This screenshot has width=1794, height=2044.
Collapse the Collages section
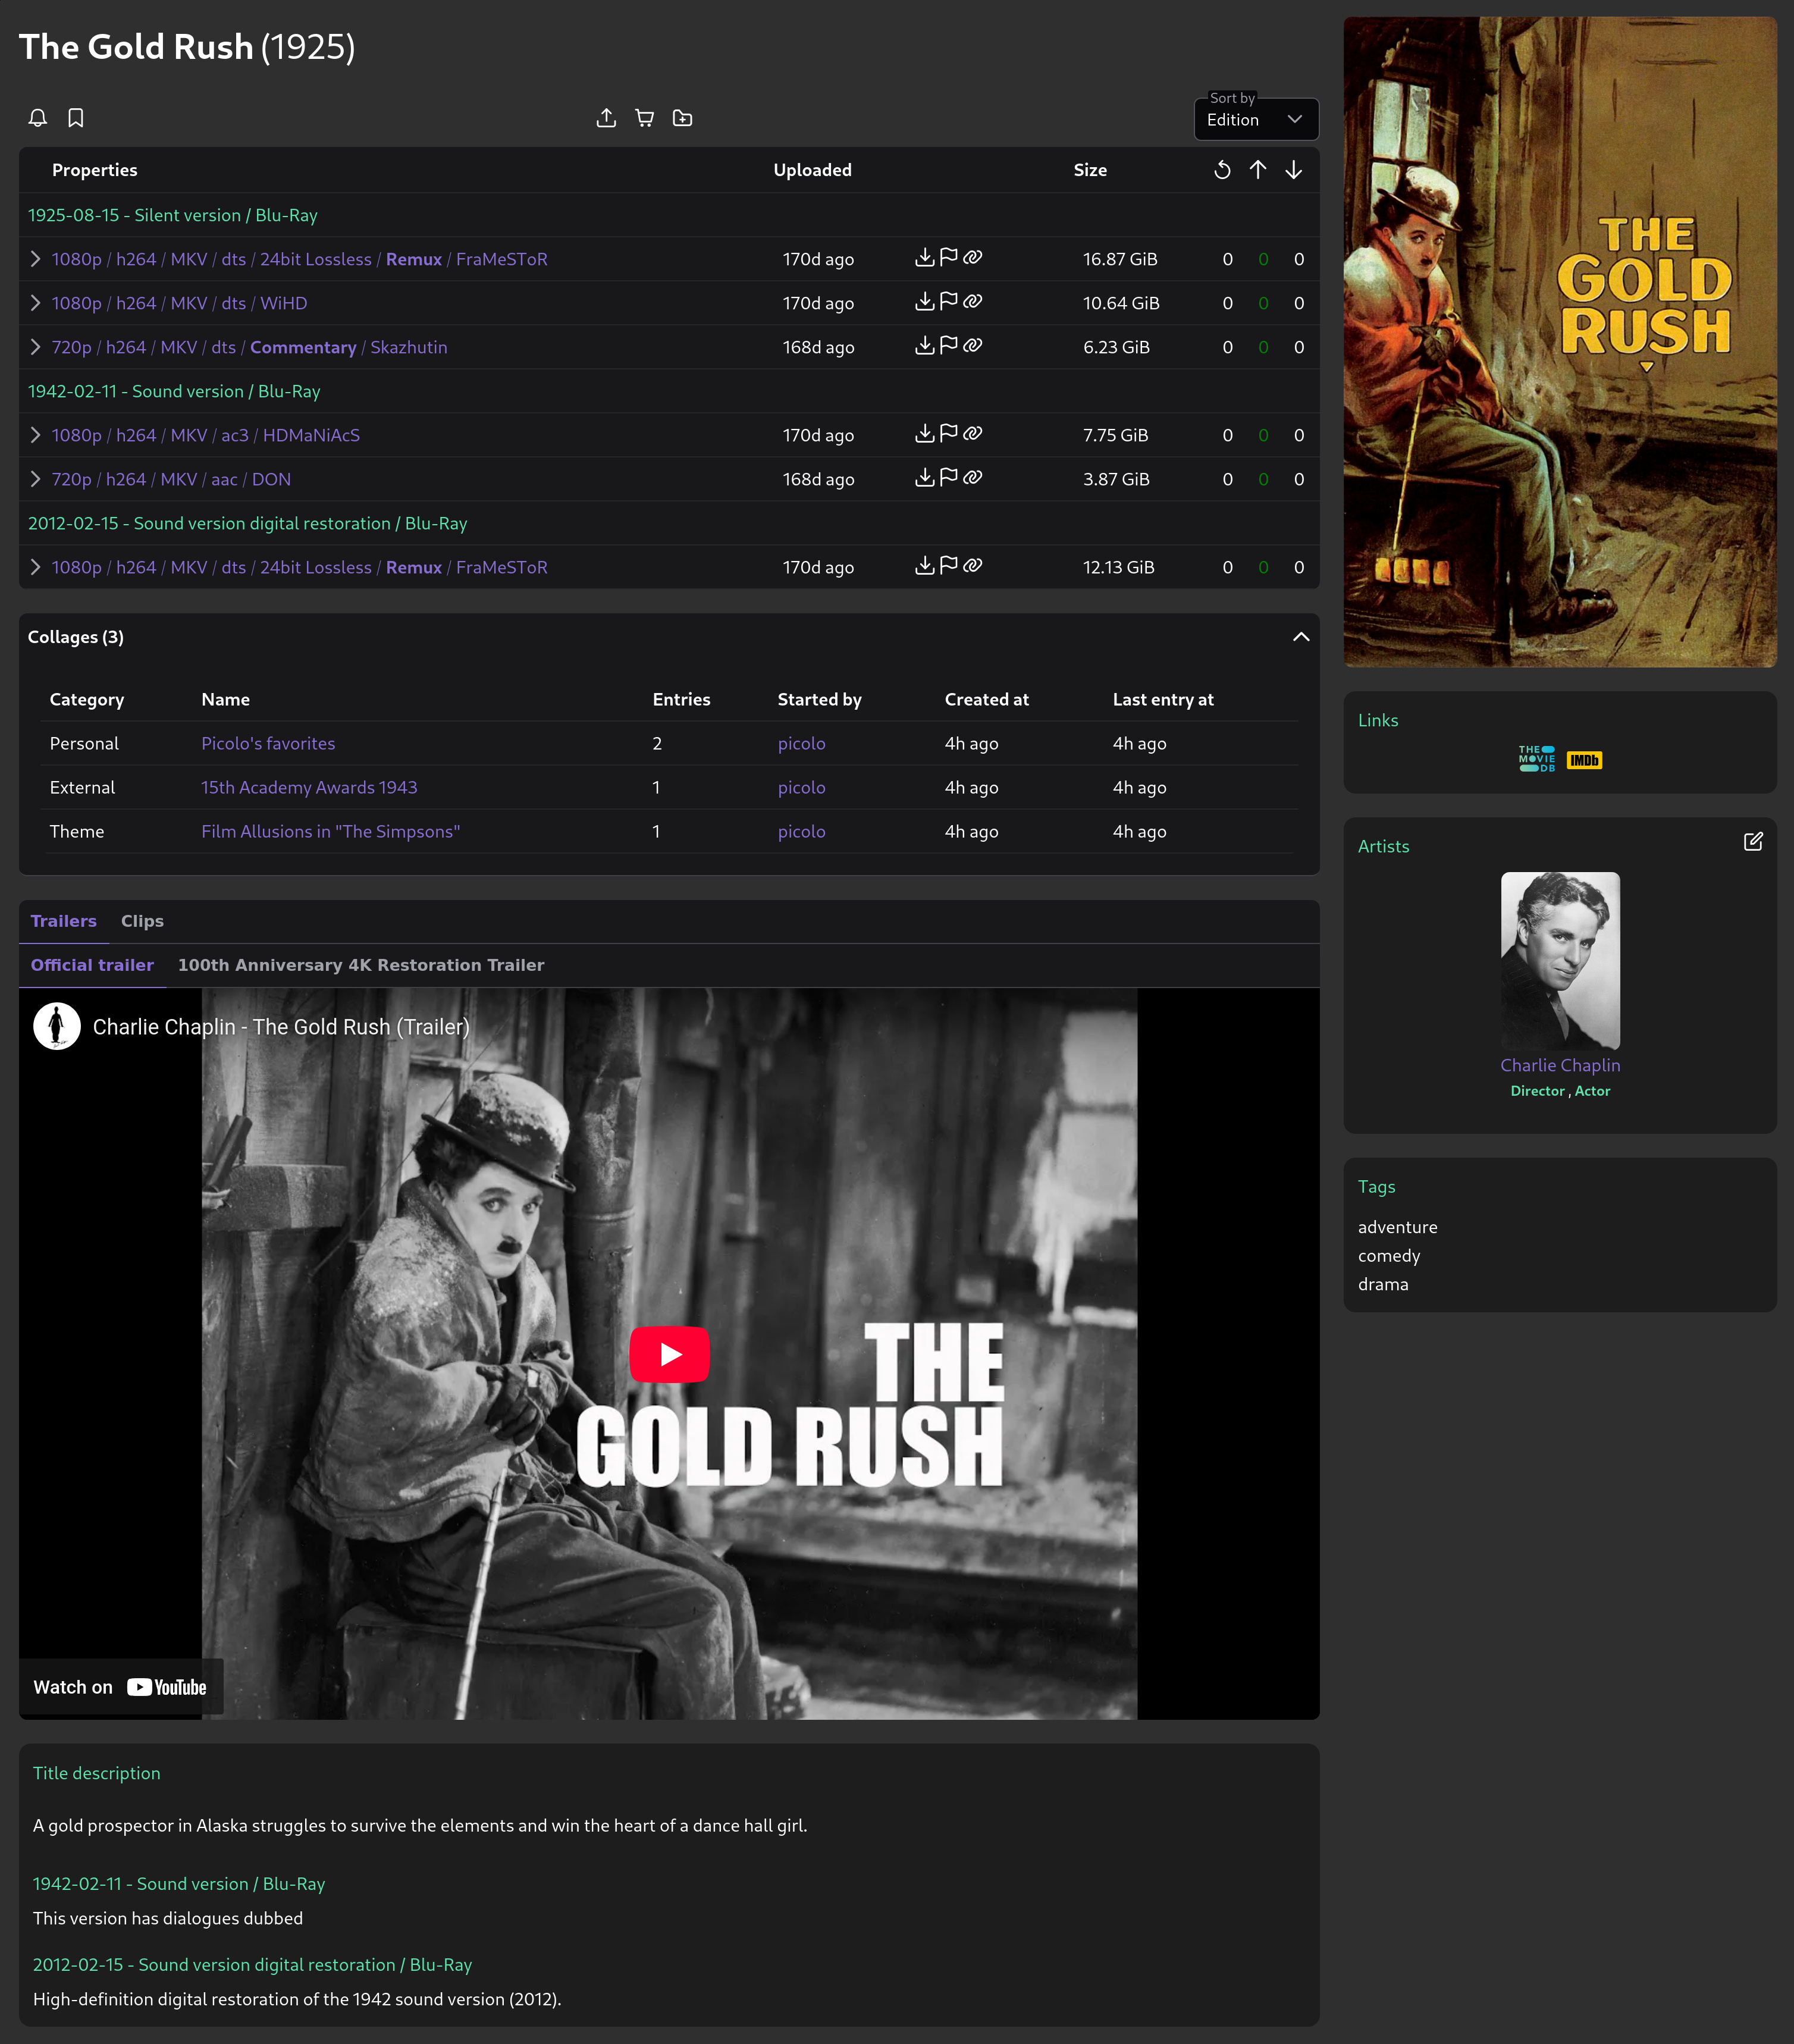pos(1301,637)
